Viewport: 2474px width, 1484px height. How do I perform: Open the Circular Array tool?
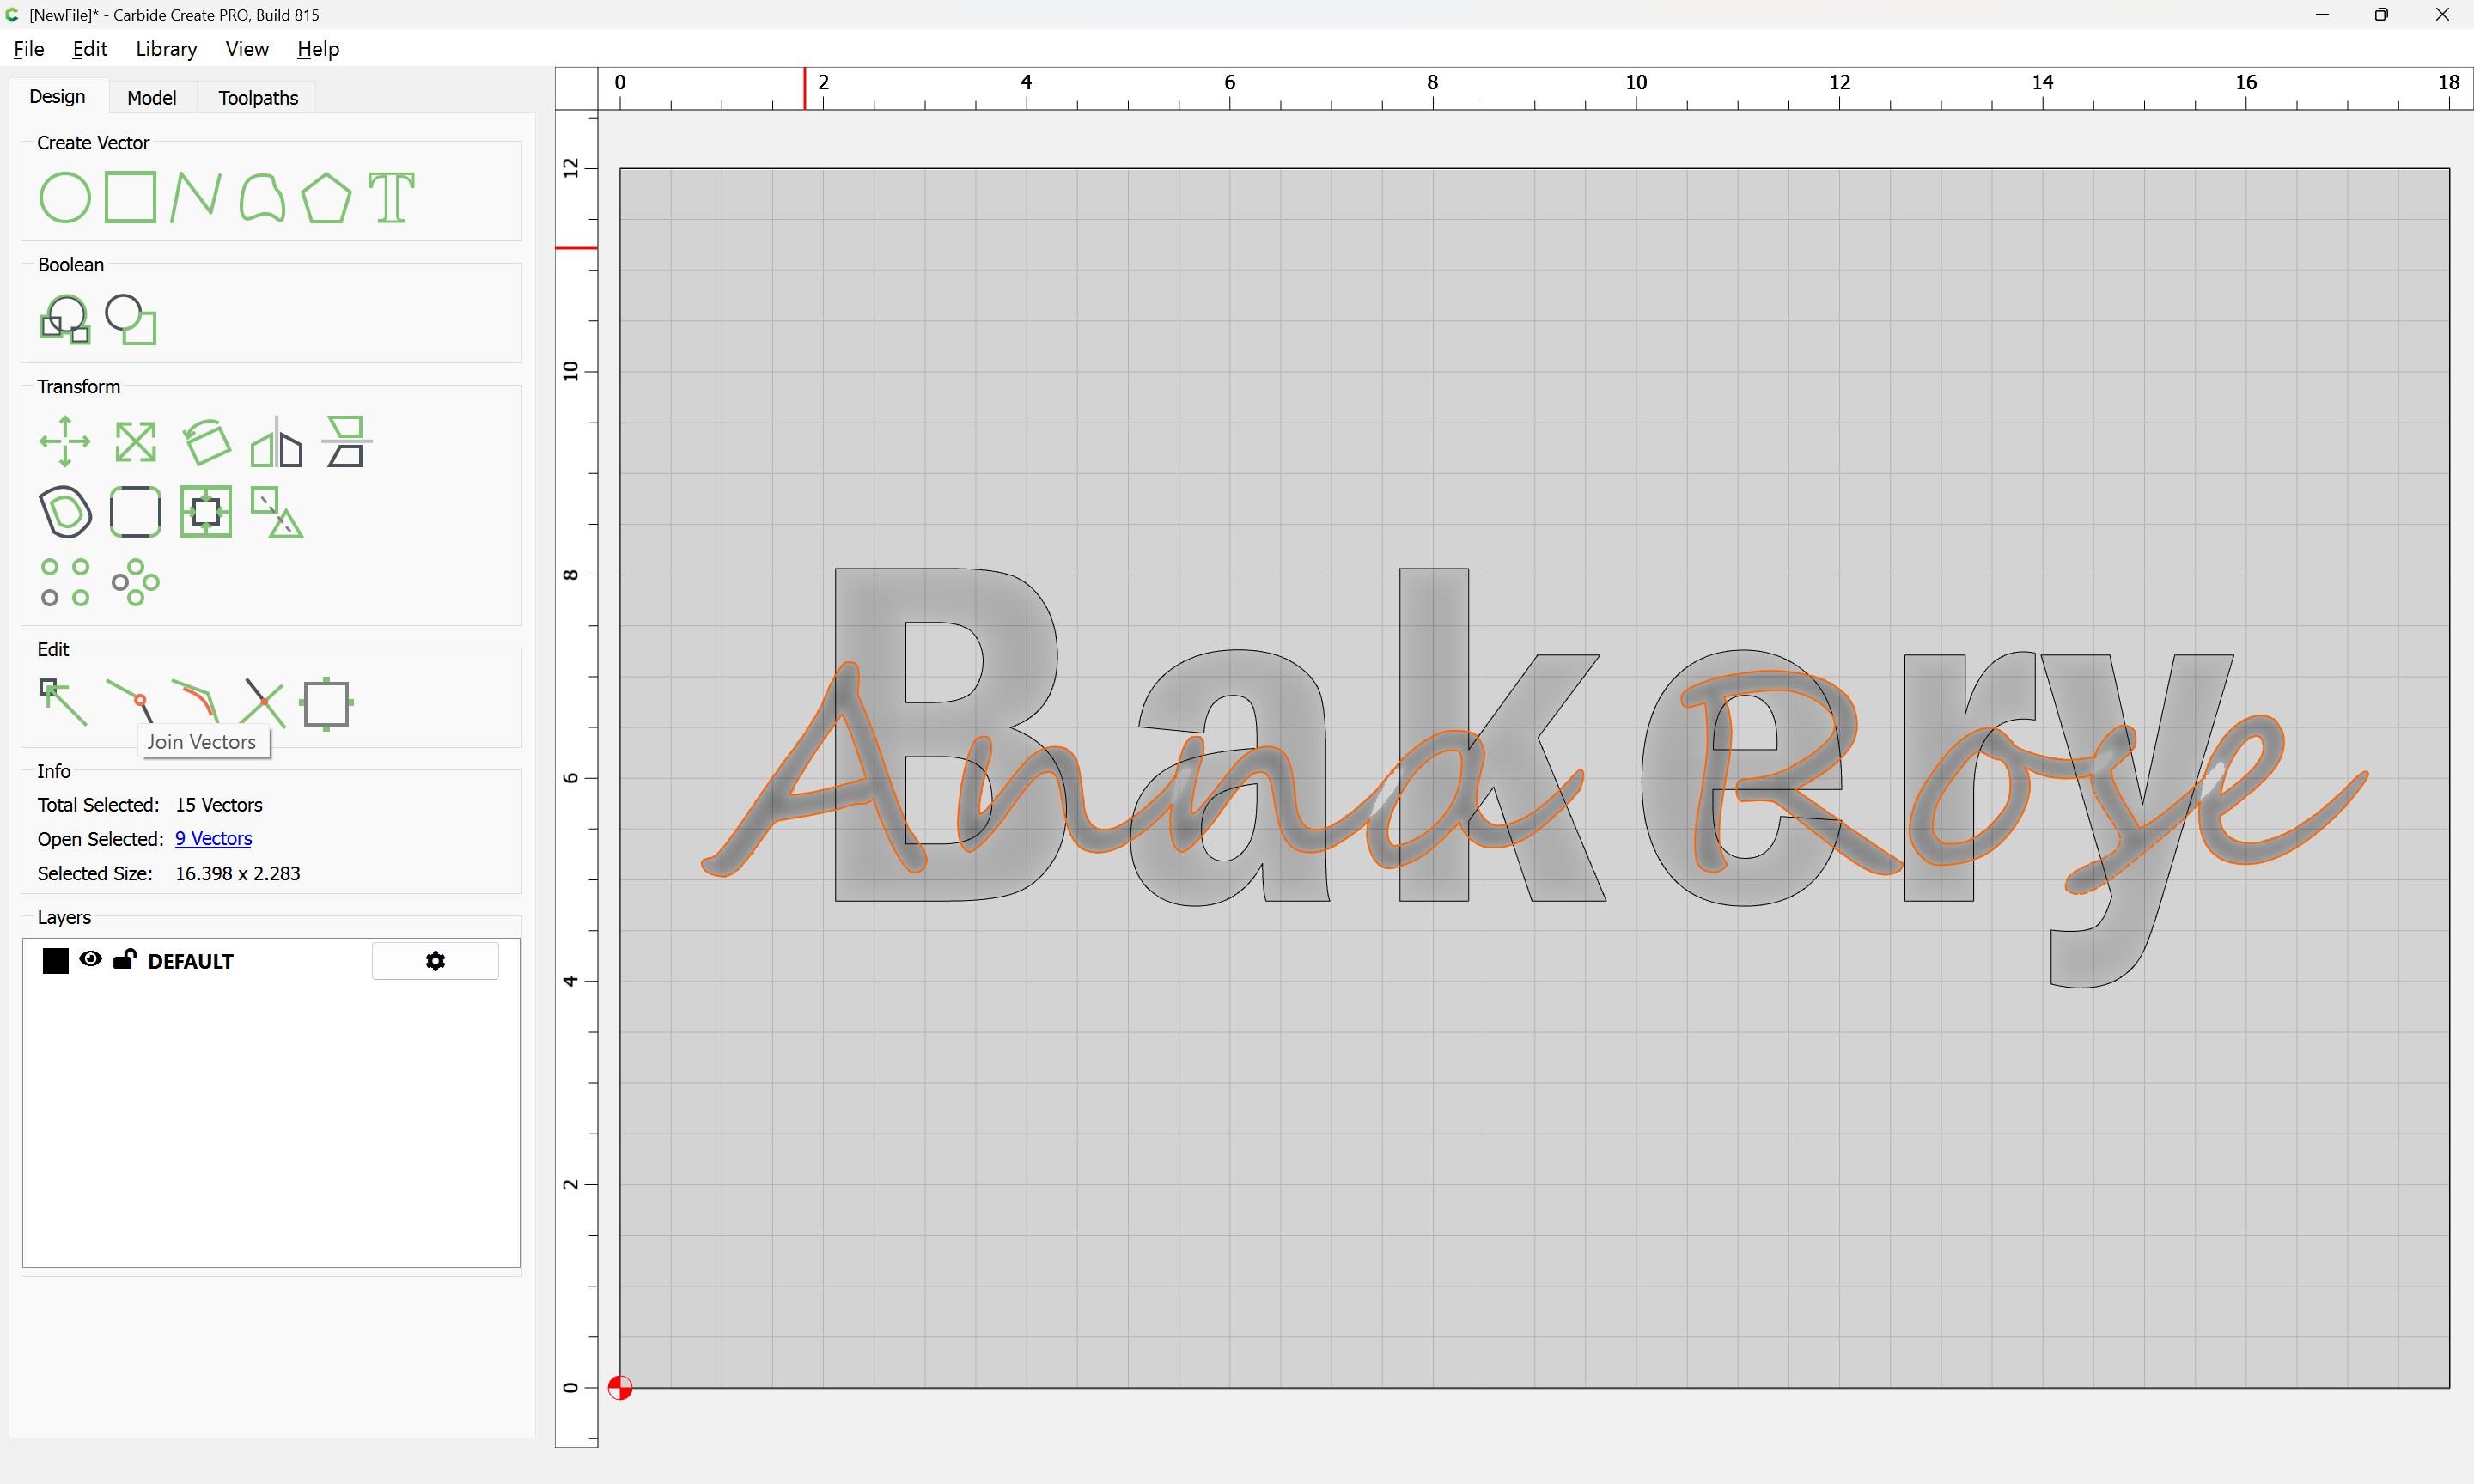pos(135,582)
